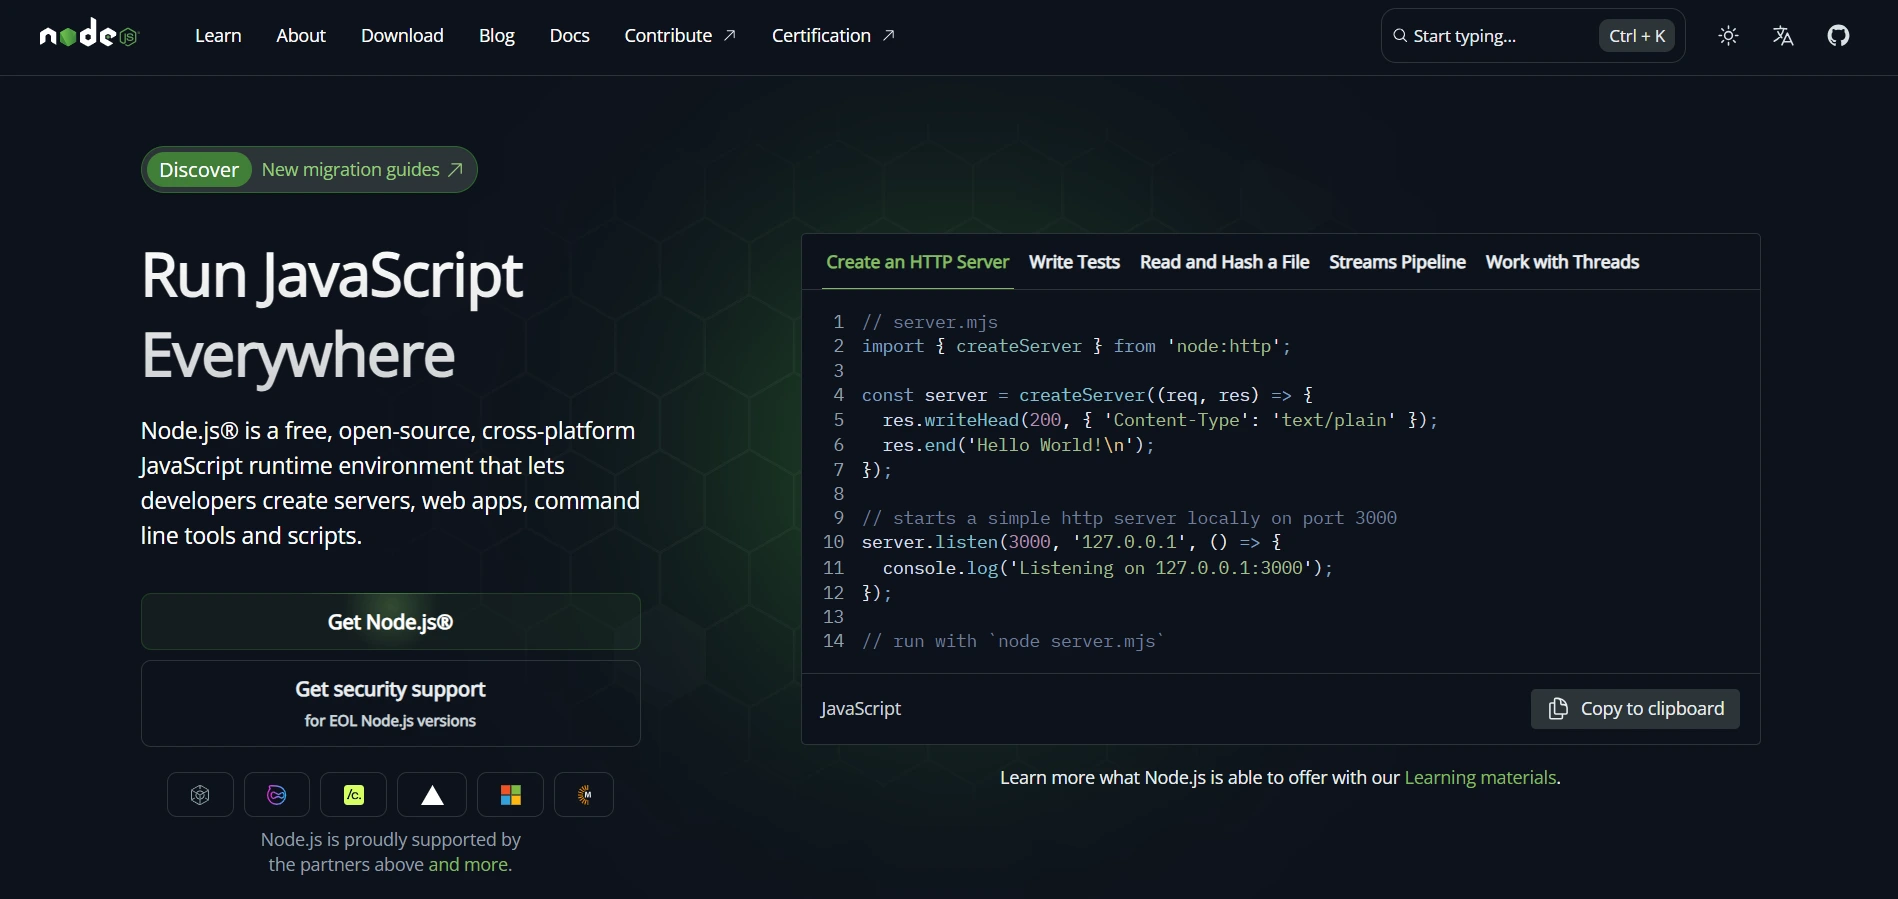Click the server.listen(3000 code line
Screen dimensions: 1898x899
point(1072,542)
